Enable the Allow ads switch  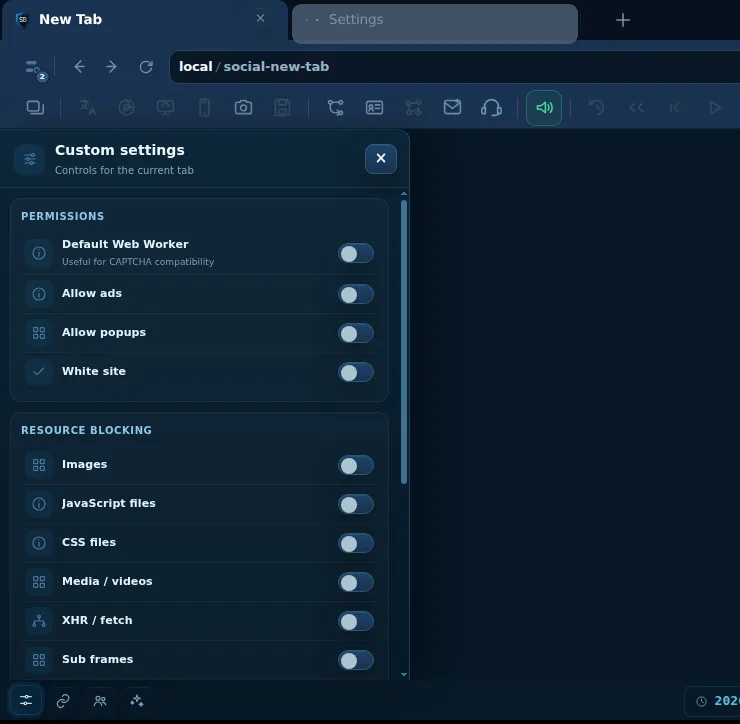(x=356, y=295)
